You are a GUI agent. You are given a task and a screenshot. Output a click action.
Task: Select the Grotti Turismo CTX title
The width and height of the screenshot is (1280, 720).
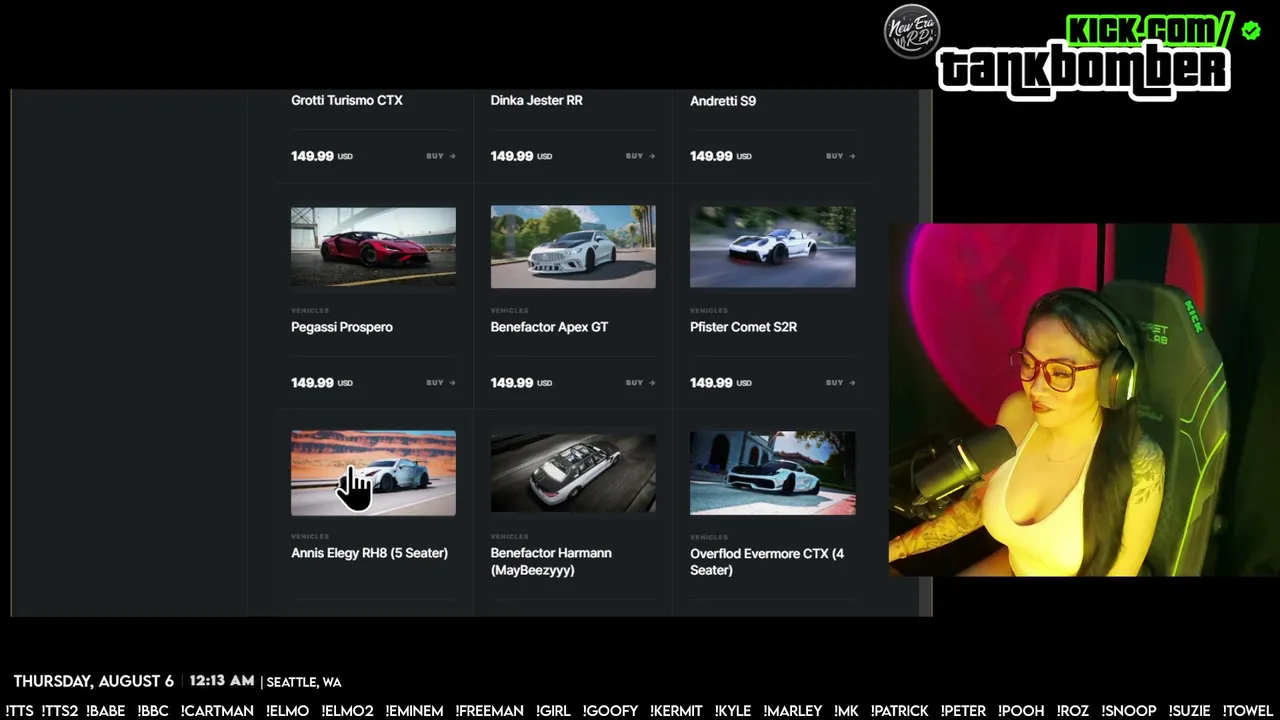click(347, 100)
